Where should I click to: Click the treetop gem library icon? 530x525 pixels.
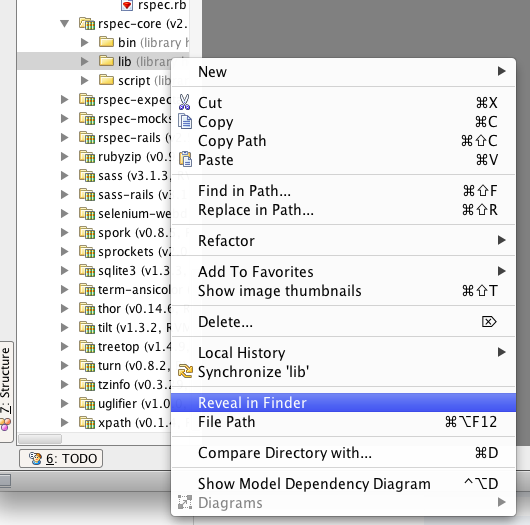[87, 347]
